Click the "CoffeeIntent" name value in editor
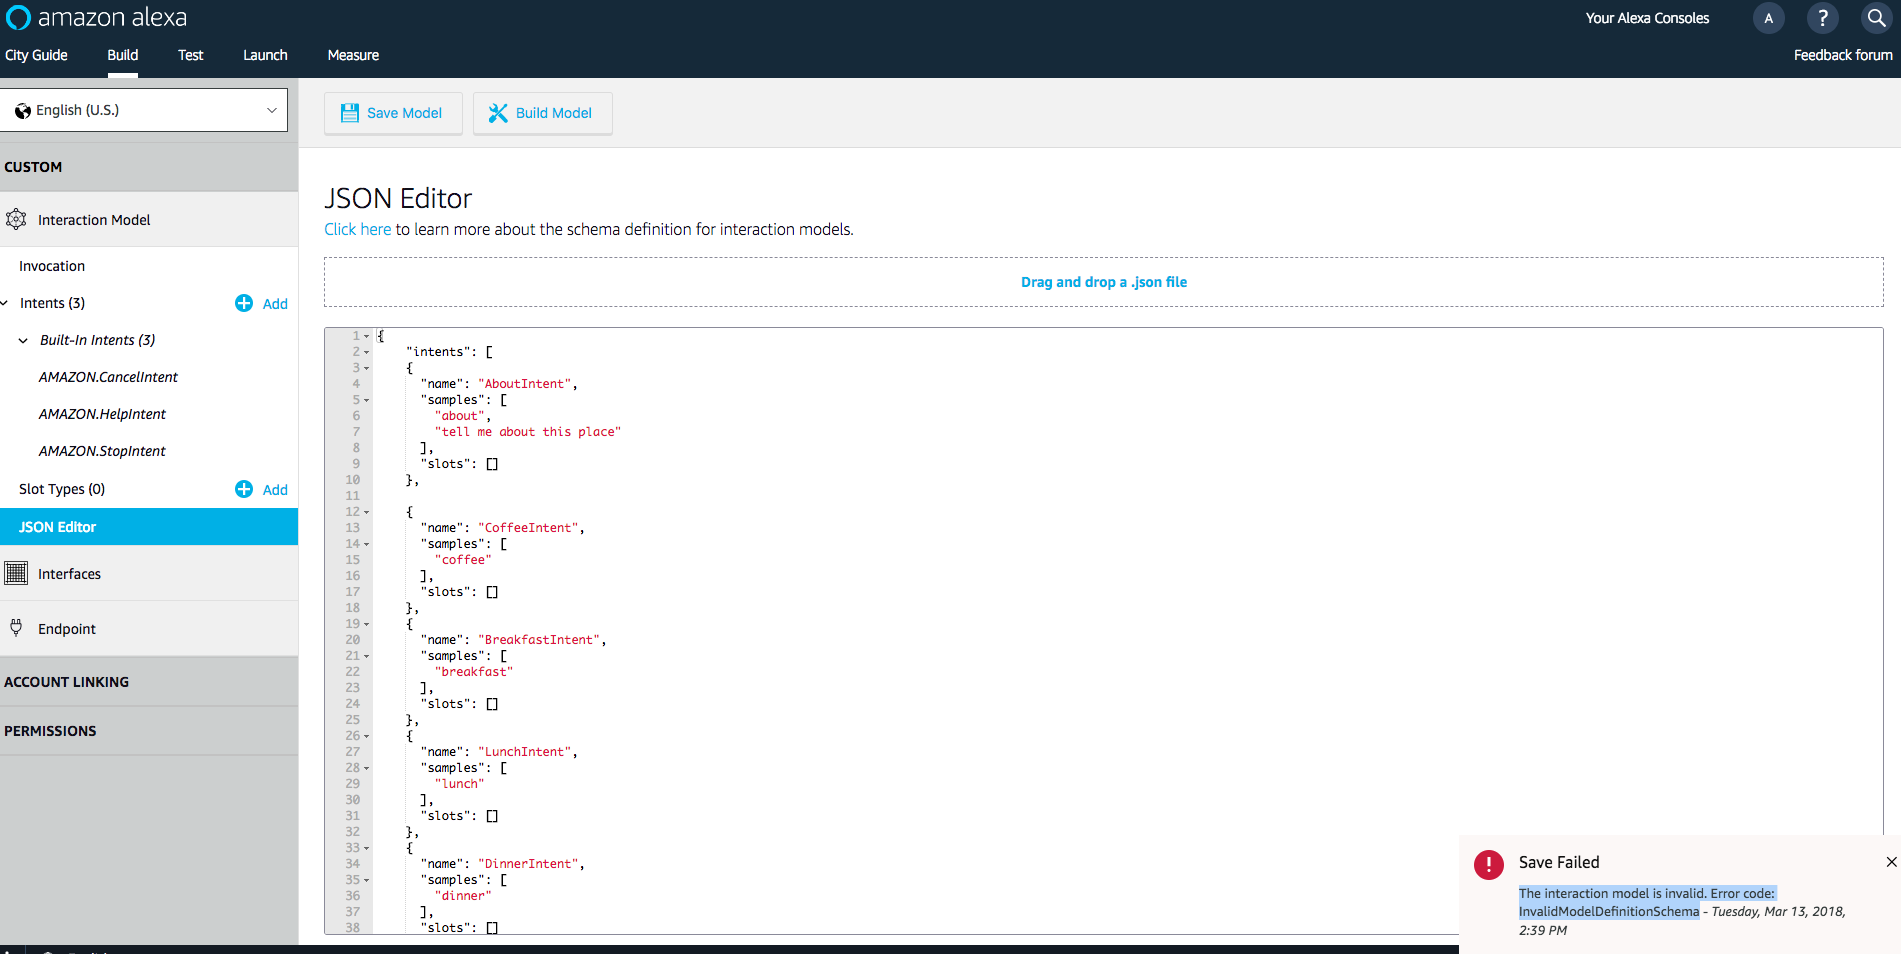Viewport: 1901px width, 954px height. coord(528,528)
